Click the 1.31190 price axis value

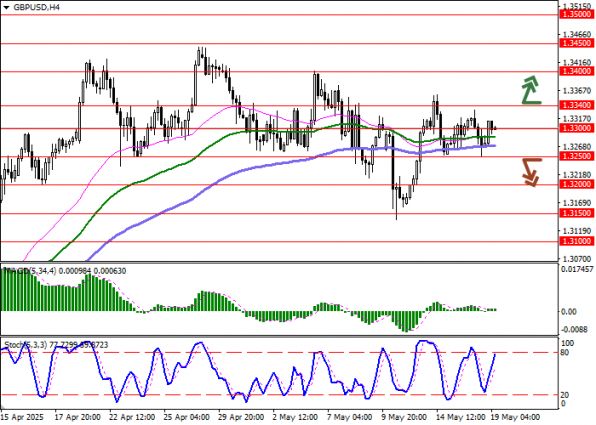tap(577, 231)
